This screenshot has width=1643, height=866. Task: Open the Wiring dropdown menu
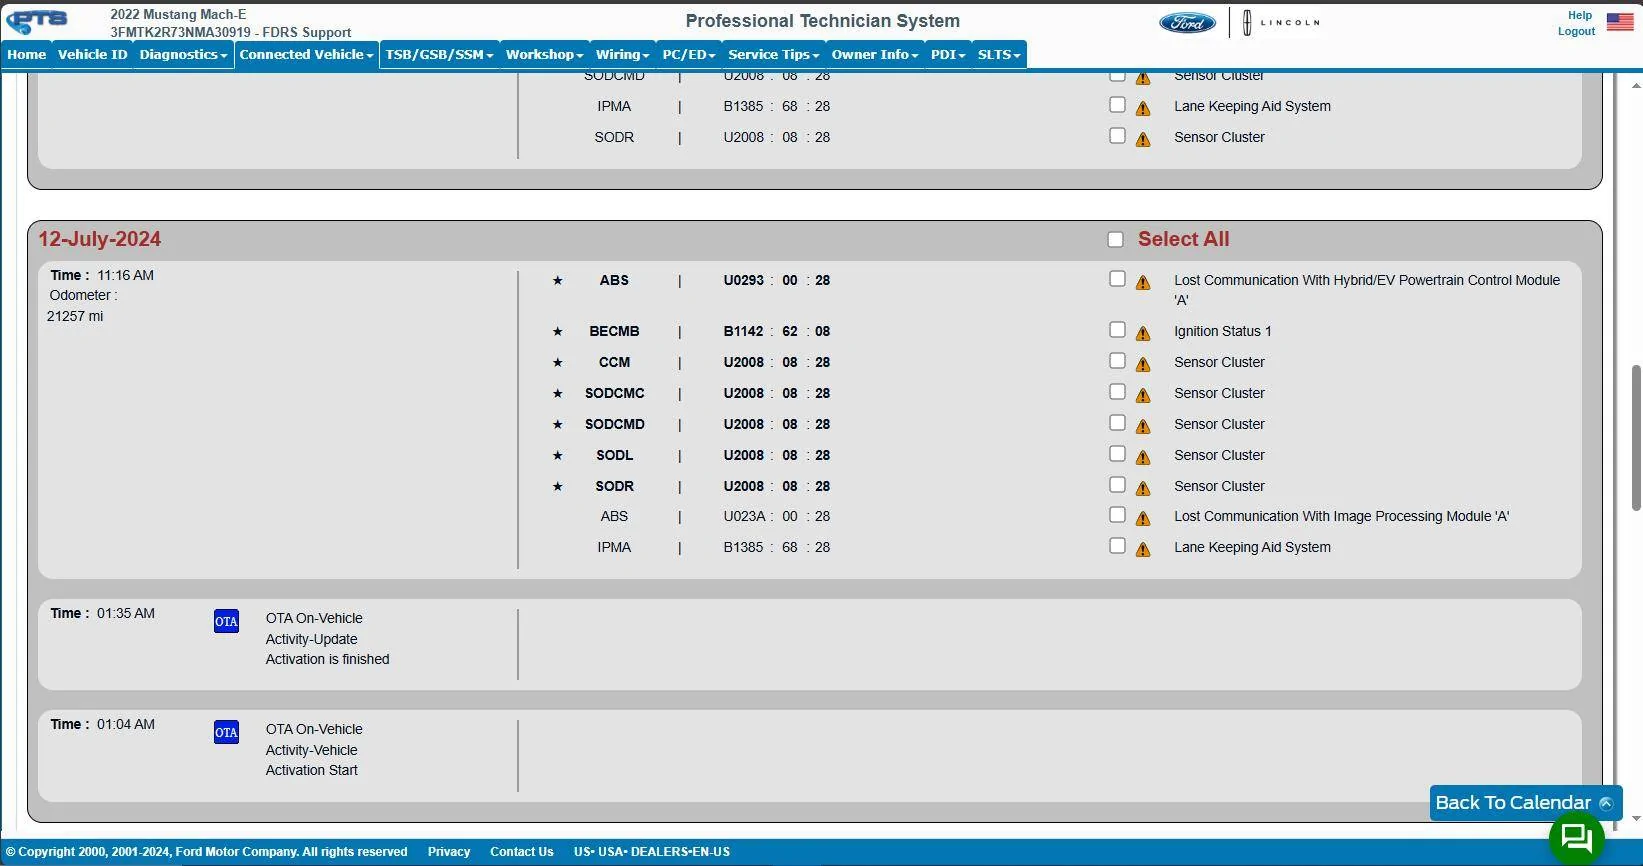point(622,55)
